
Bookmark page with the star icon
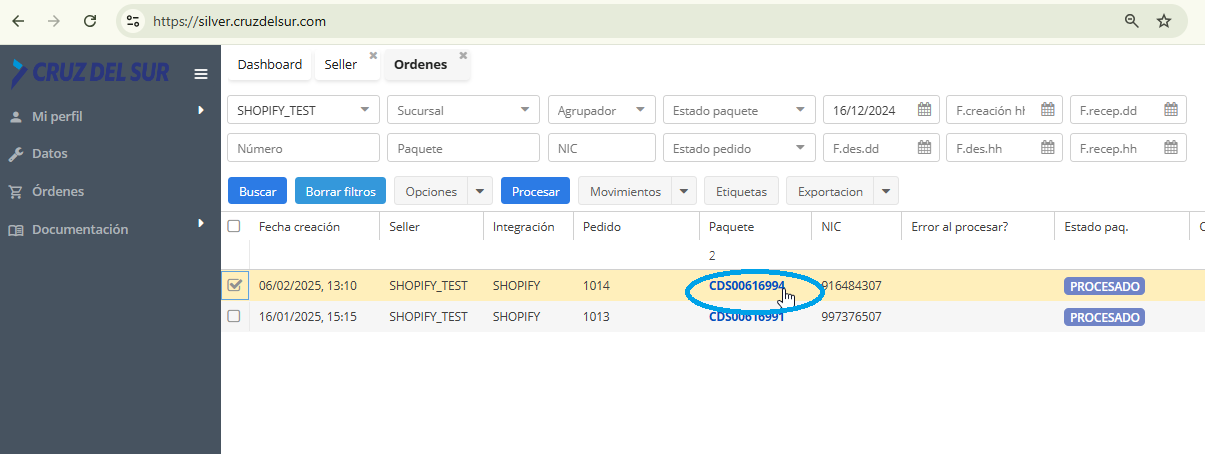coord(1164,21)
